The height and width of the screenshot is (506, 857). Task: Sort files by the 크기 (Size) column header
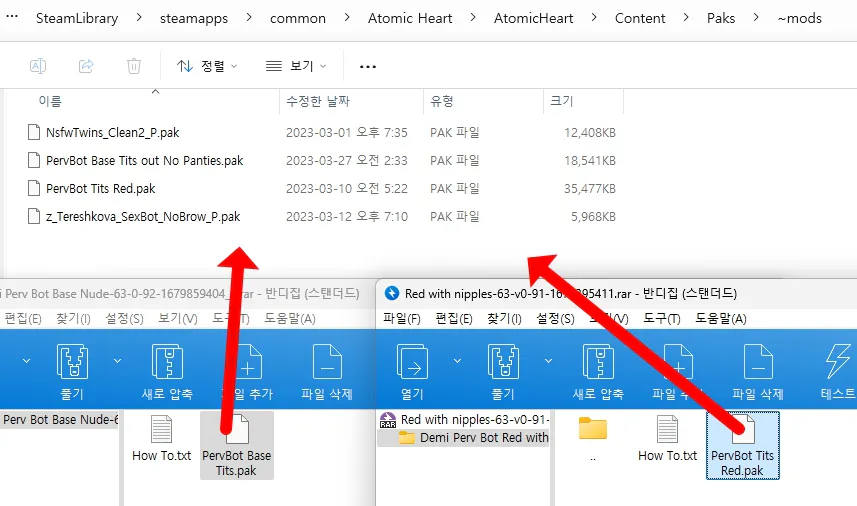561,101
